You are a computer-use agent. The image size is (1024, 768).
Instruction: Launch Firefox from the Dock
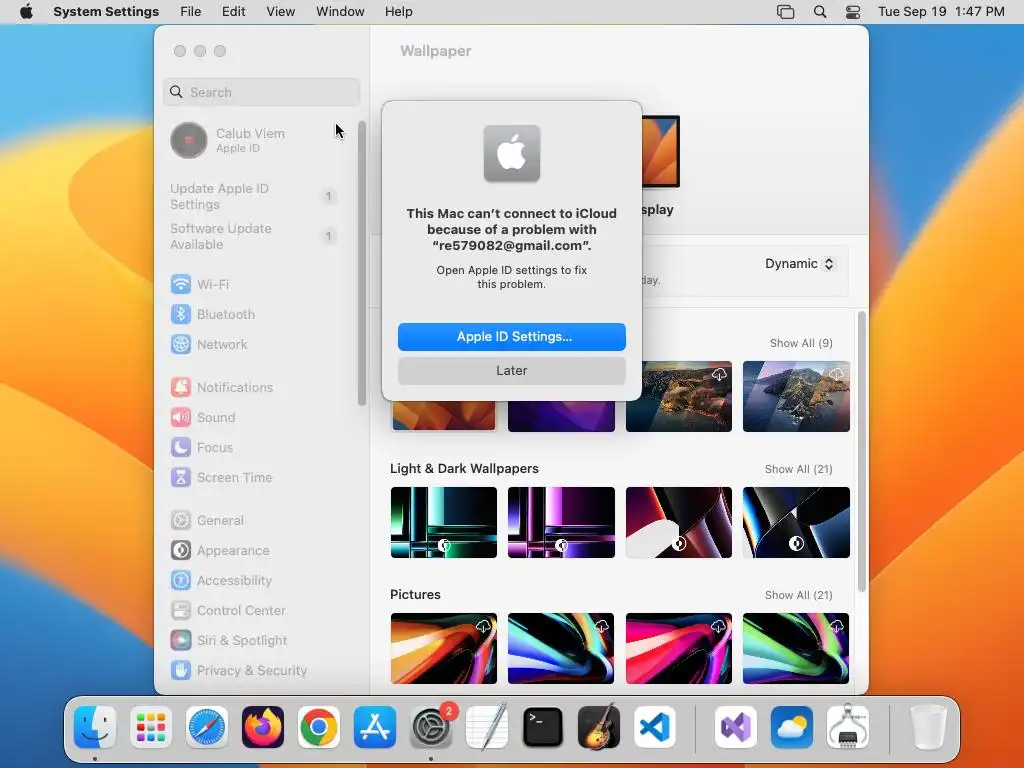pos(263,727)
